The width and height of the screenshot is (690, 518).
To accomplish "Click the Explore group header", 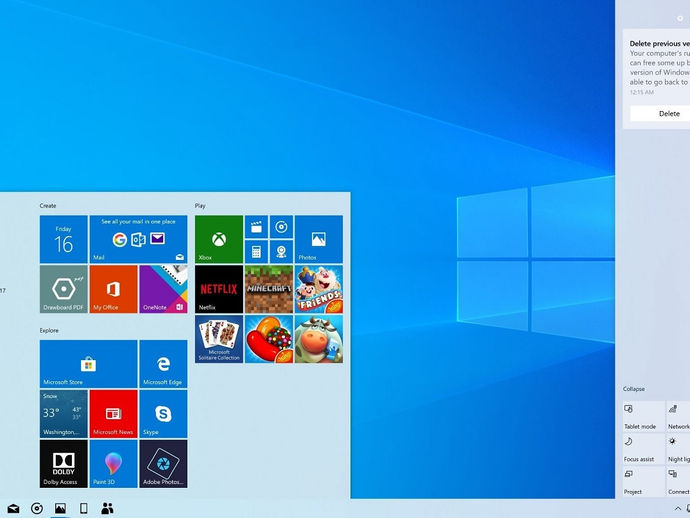I will click(49, 331).
